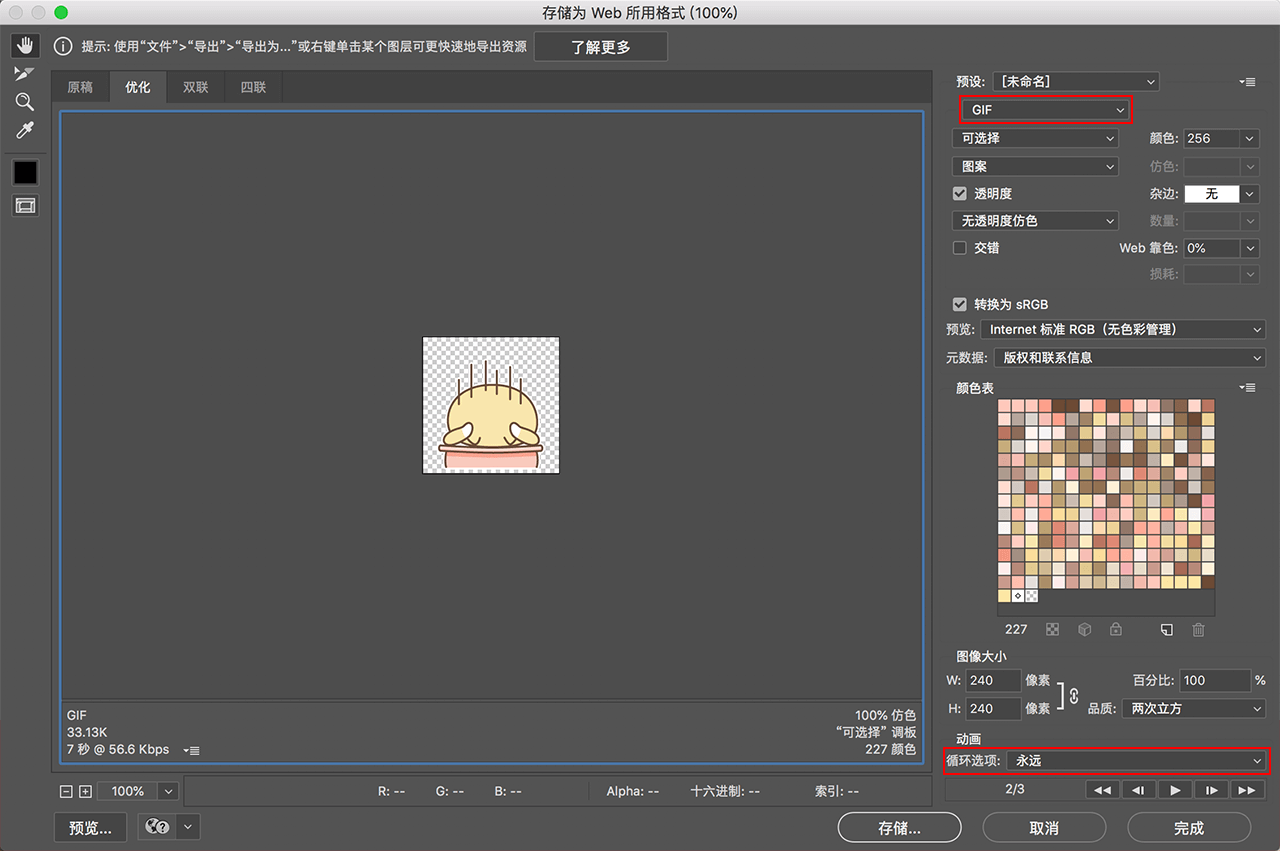Click the 取消 button

1044,828
